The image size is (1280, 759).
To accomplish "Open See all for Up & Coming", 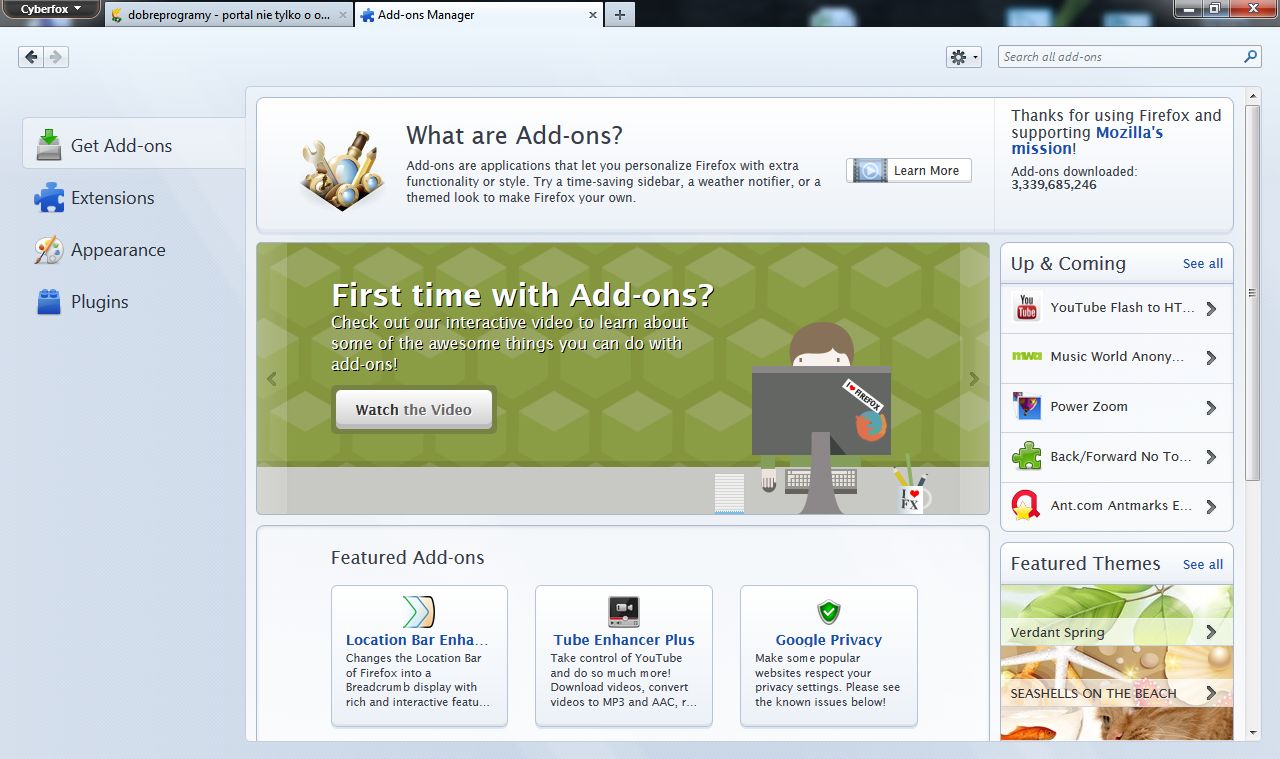I will pyautogui.click(x=1203, y=263).
